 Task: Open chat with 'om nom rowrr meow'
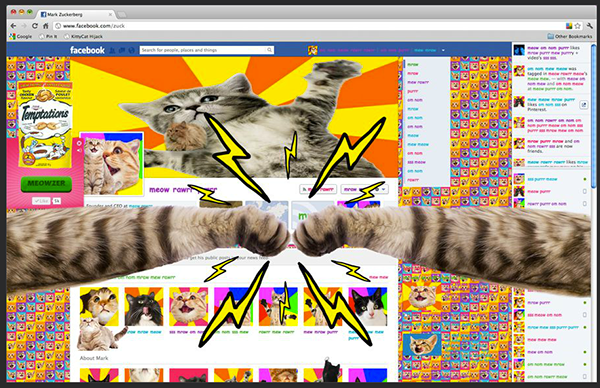point(551,377)
